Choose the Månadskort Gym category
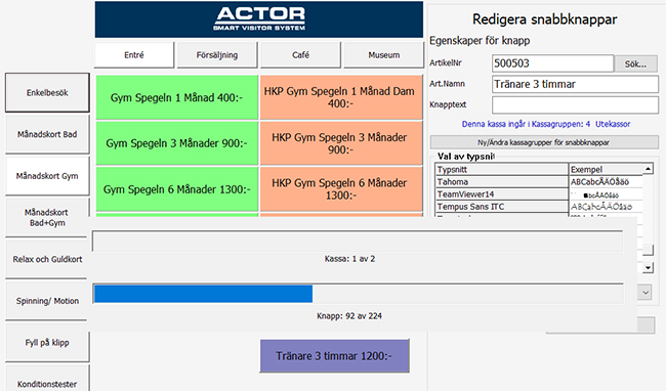Viewport: 666px width, 391px height. [47, 176]
